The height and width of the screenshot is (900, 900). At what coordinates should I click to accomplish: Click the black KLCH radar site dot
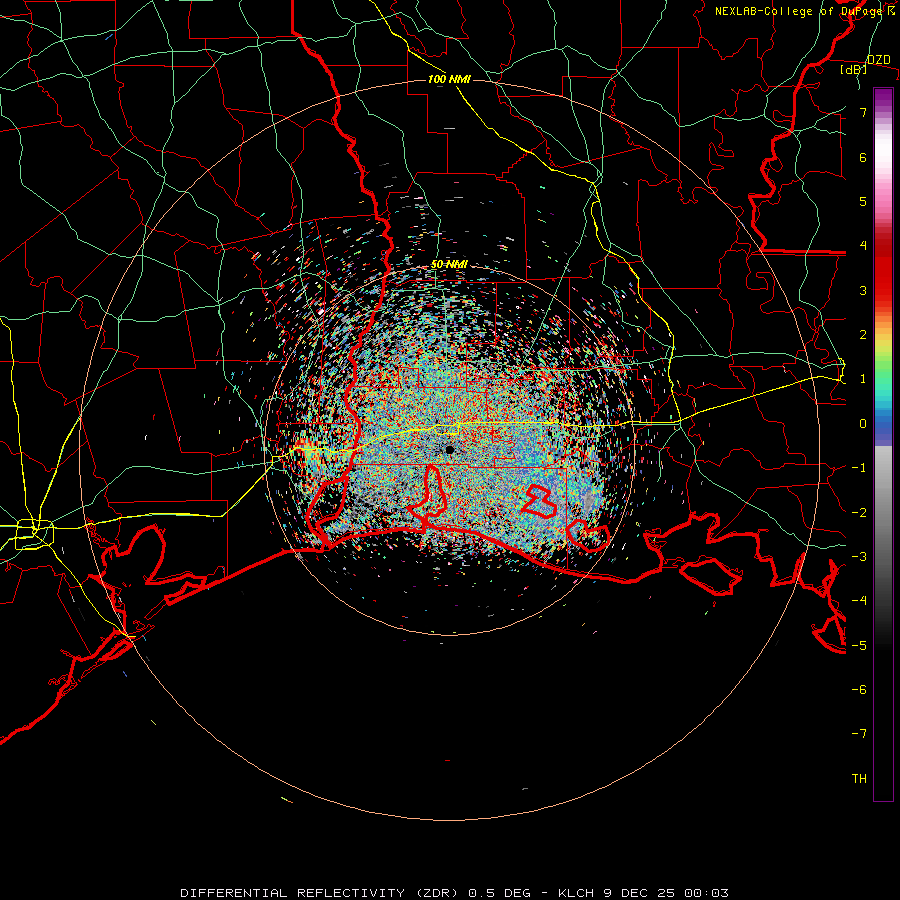(450, 449)
